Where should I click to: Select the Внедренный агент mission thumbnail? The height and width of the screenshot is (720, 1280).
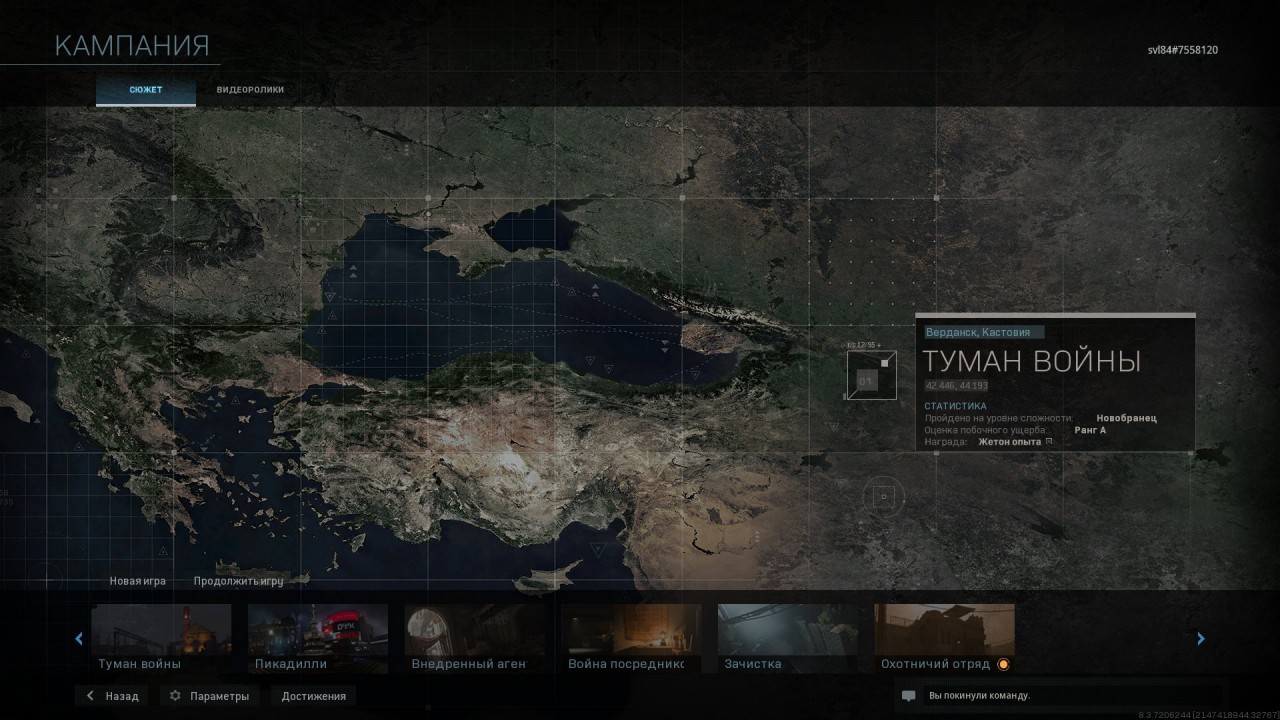(475, 638)
